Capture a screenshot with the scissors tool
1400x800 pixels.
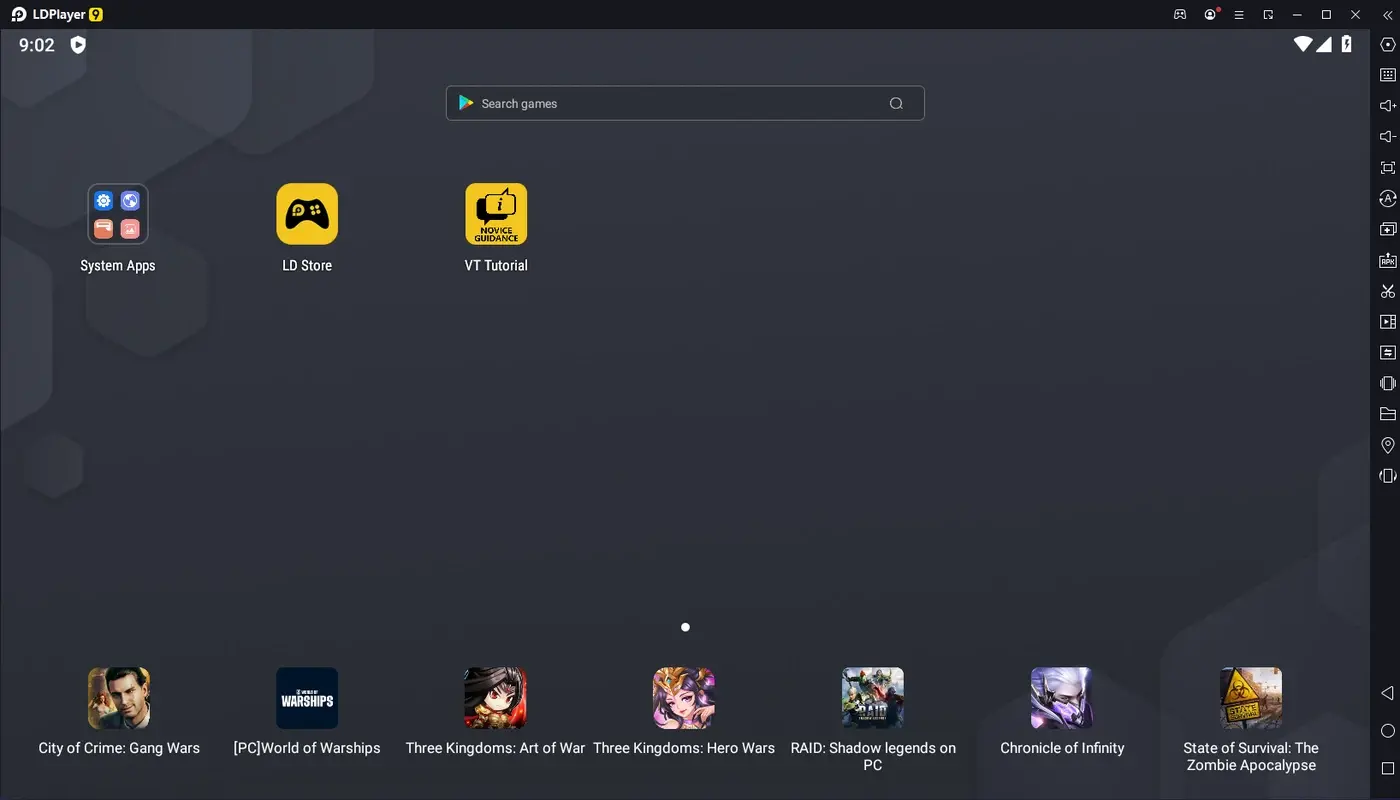click(x=1387, y=290)
